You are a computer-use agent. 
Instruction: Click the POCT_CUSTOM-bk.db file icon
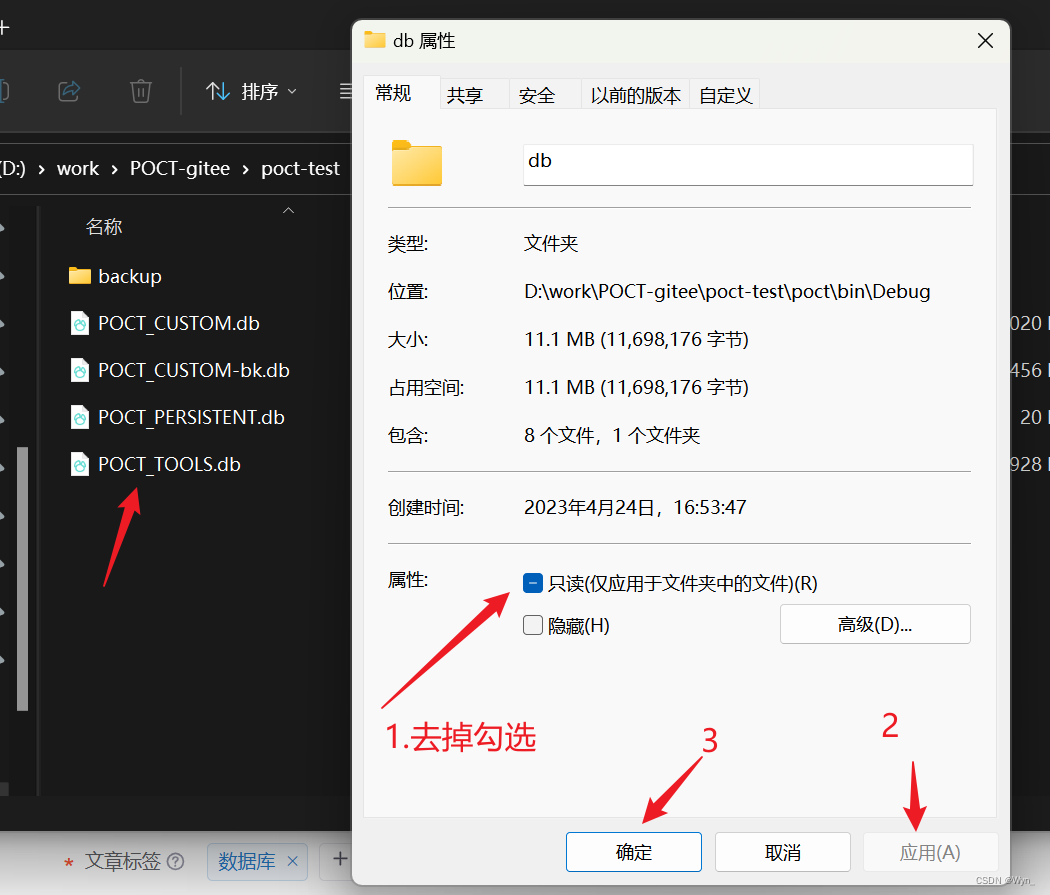[80, 370]
